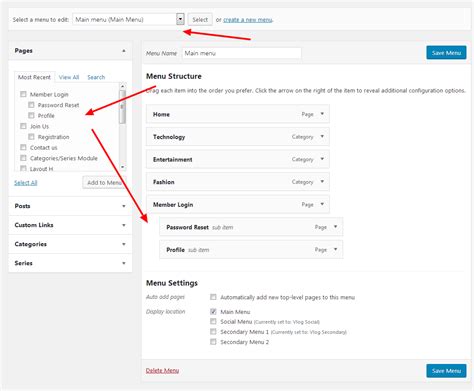Expand the Member Login menu item options
474x391 pixels.
click(x=322, y=204)
